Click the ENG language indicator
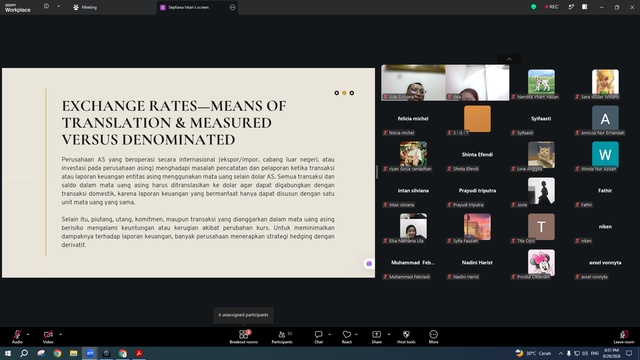Viewport: 640px width, 360px height. (595, 353)
